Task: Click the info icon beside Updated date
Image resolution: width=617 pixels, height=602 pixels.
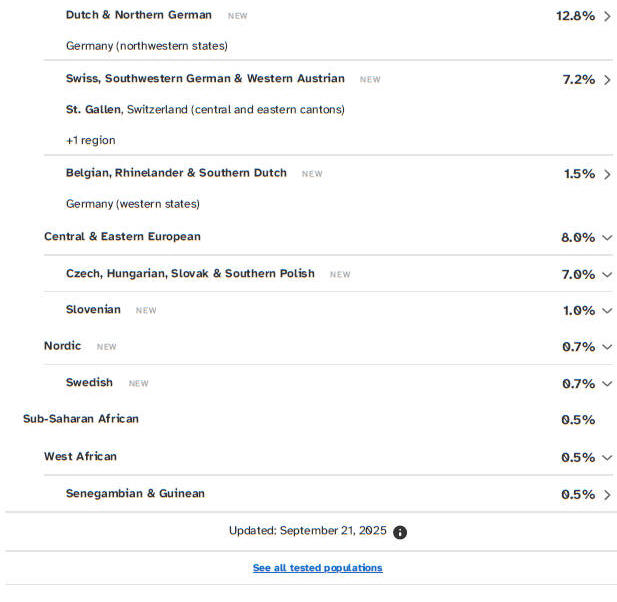Action: pos(400,532)
